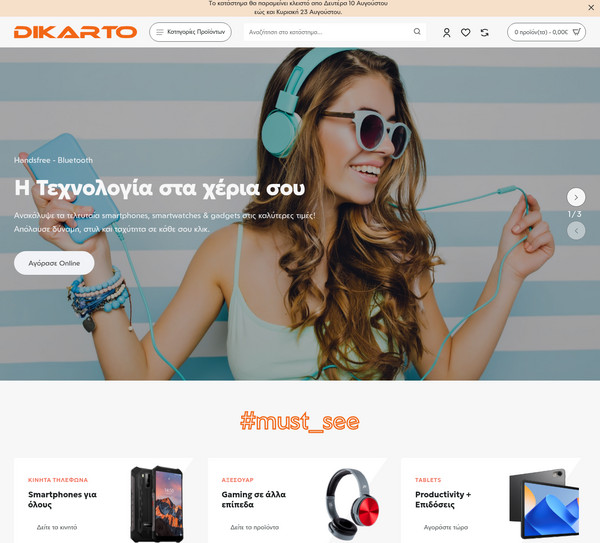The height and width of the screenshot is (543, 600).
Task: Click the 1/3 slide counter
Action: [575, 214]
